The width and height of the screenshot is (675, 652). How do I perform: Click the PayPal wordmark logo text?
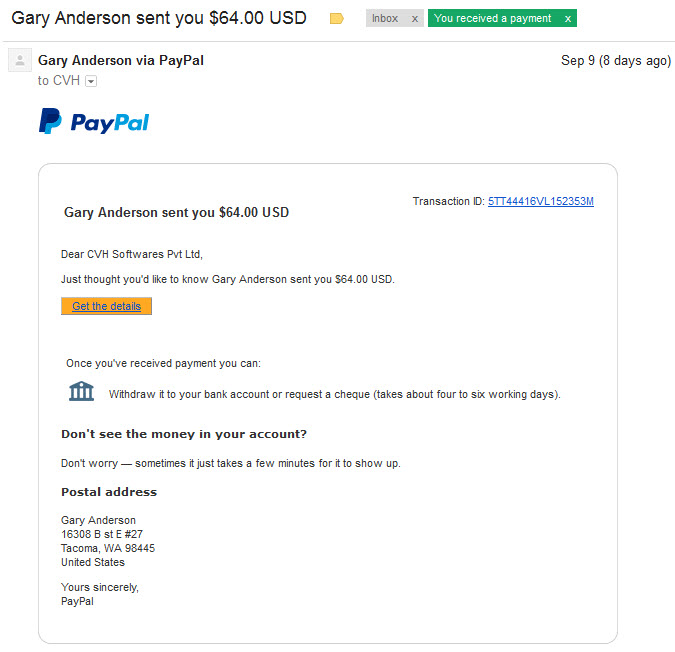tap(110, 123)
